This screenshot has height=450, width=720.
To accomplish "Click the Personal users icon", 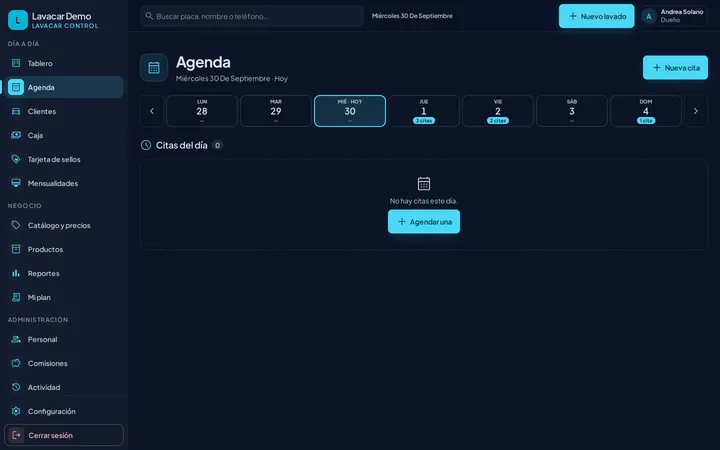I will tap(16, 339).
